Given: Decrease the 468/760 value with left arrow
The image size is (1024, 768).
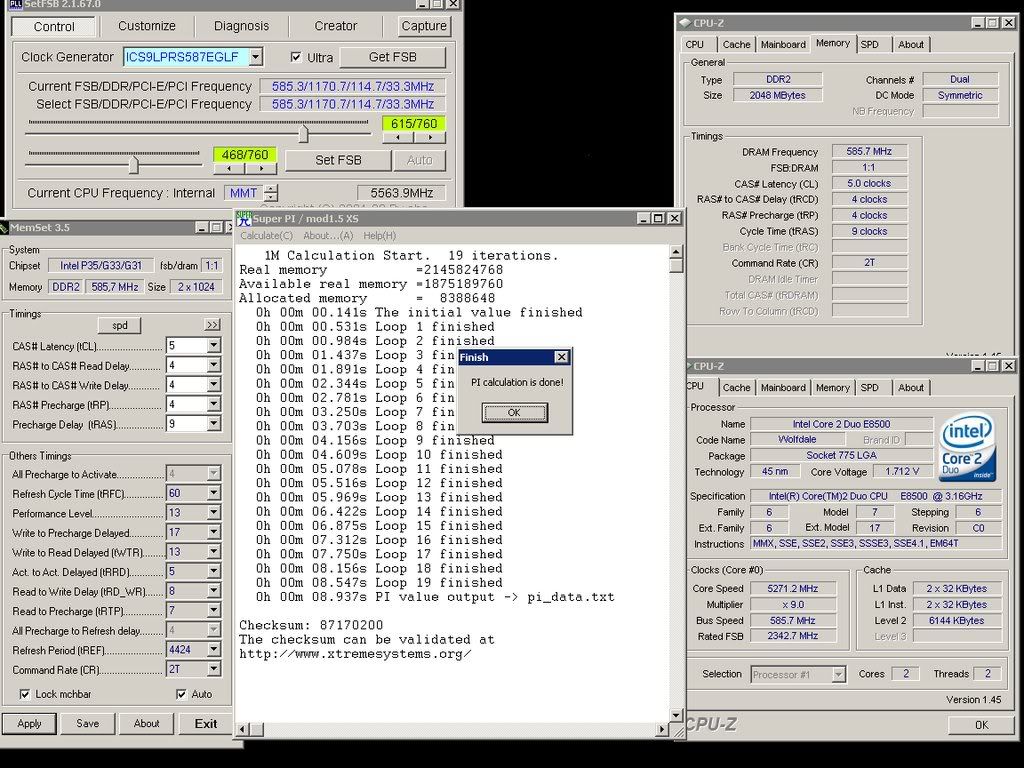Looking at the screenshot, I should pyautogui.click(x=229, y=168).
